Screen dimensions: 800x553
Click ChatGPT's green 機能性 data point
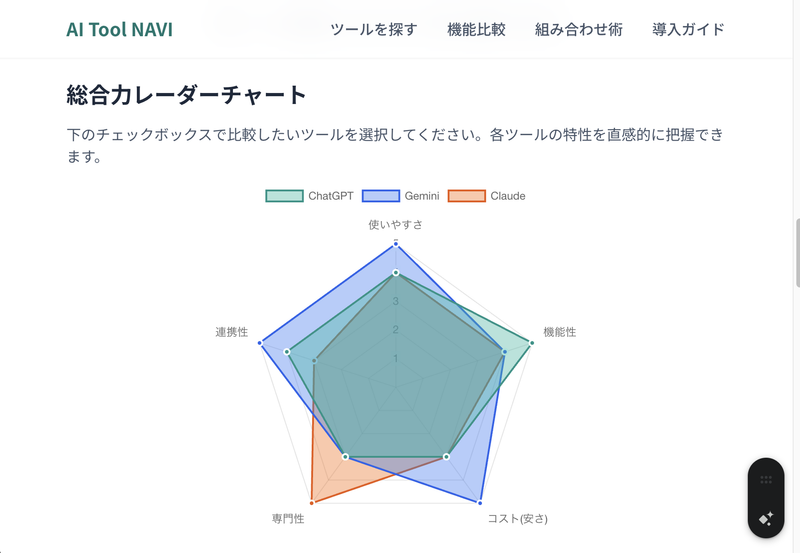pos(531,343)
